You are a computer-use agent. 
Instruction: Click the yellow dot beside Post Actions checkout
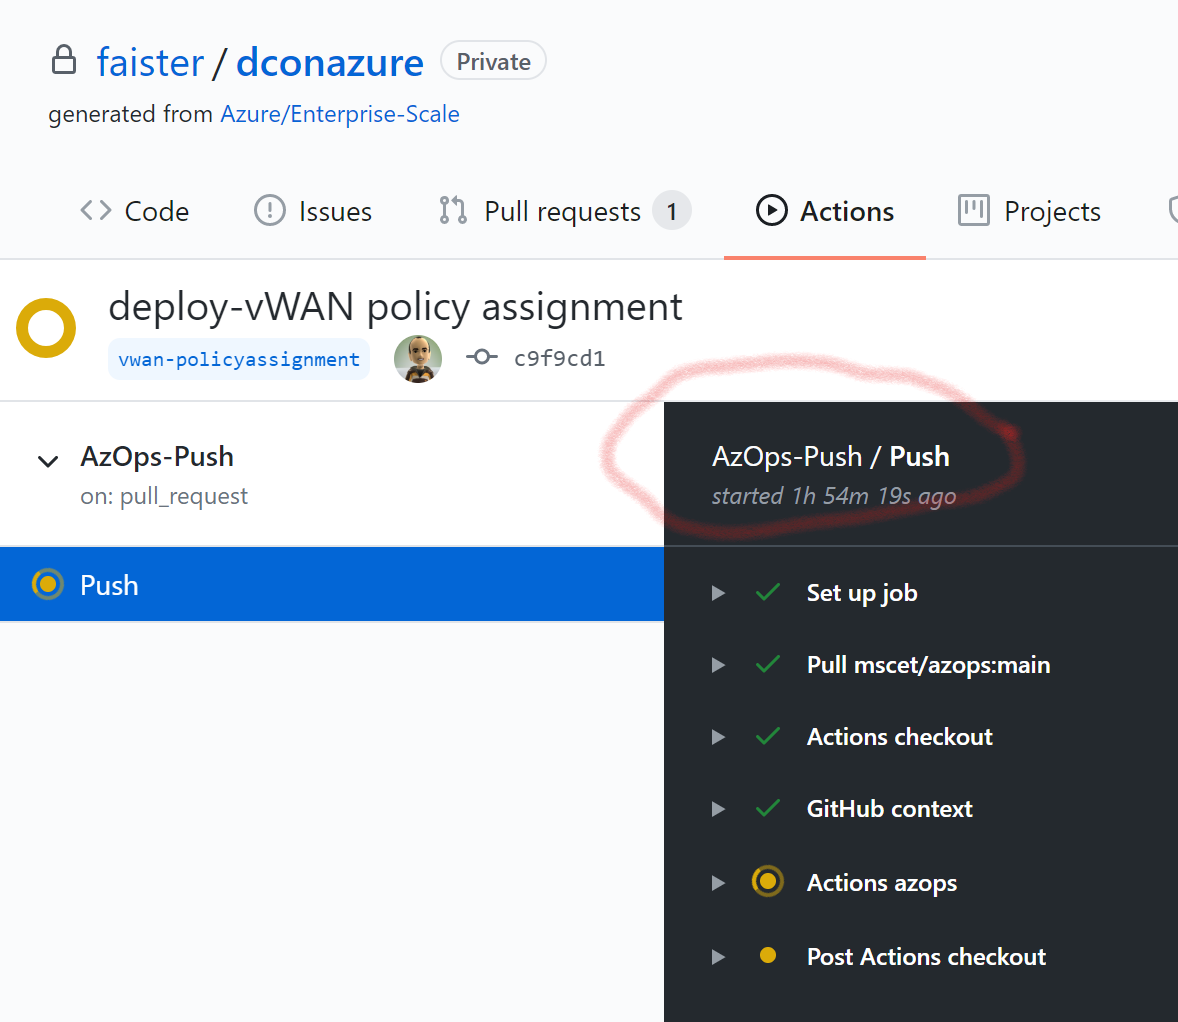point(767,956)
